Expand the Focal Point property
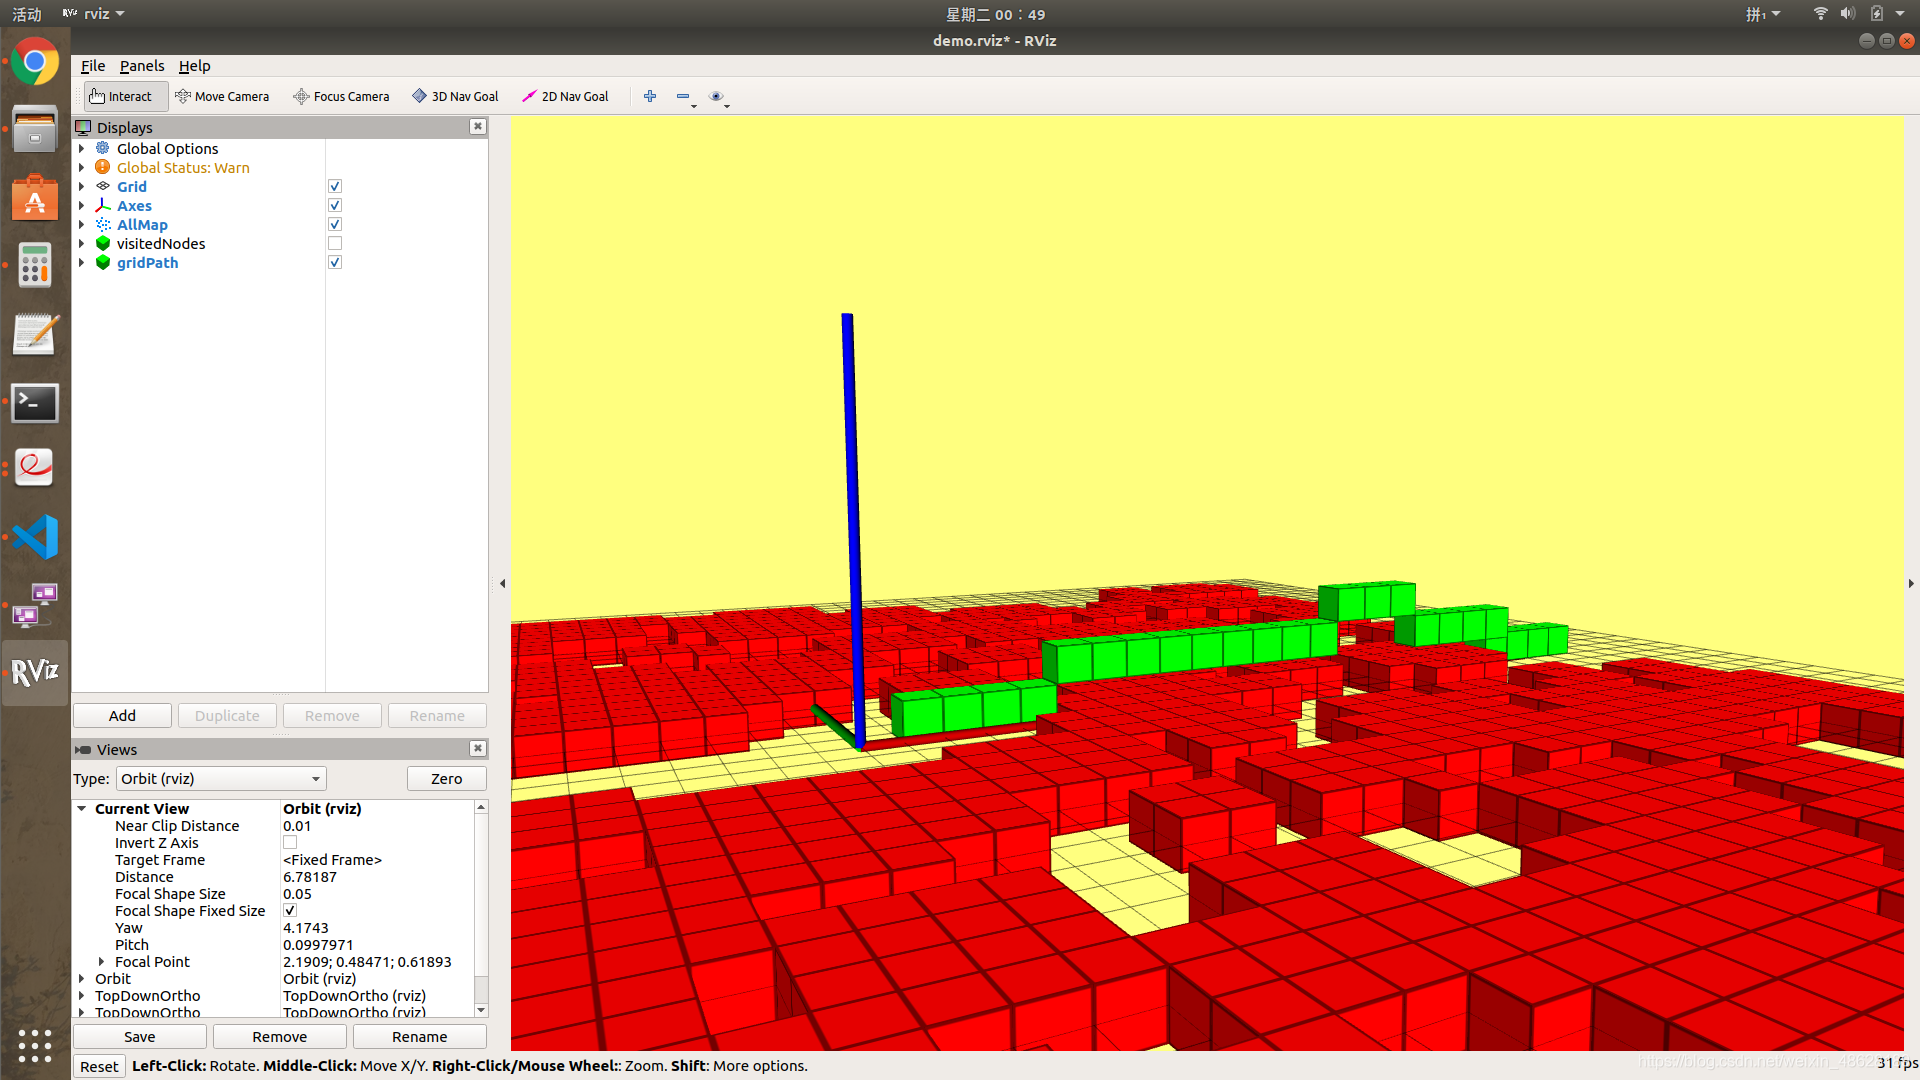1920x1080 pixels. [x=101, y=962]
